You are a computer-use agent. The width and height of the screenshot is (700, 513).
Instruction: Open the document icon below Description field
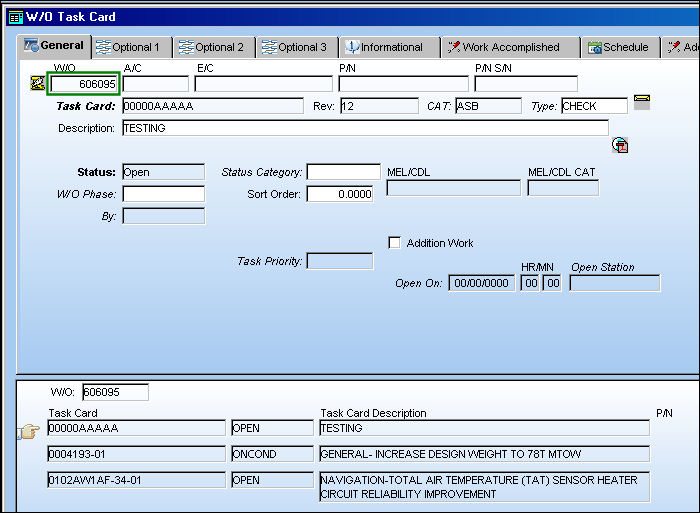coord(620,145)
